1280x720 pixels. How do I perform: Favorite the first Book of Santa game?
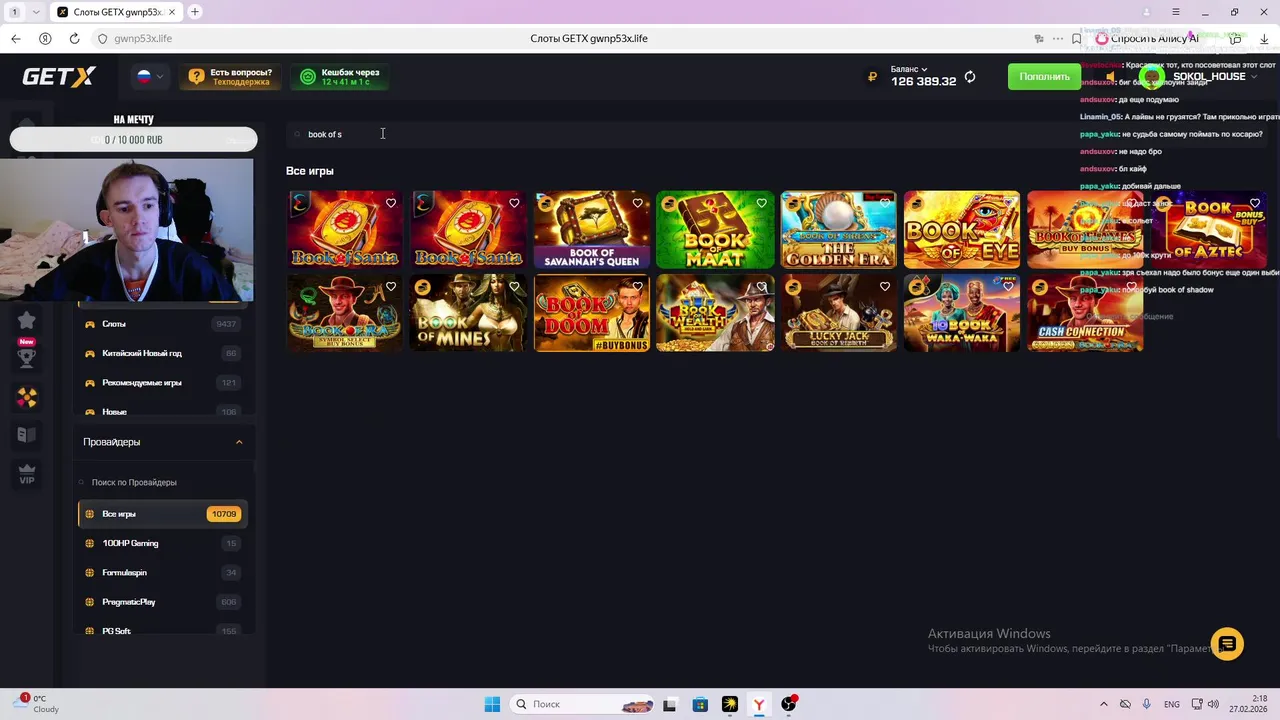391,203
